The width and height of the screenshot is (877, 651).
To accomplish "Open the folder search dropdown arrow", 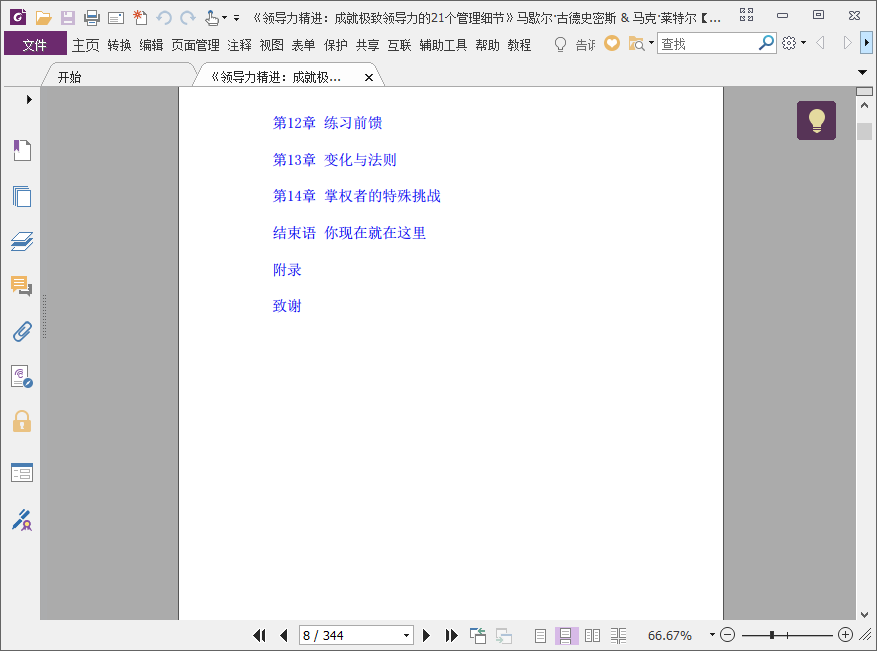I will click(x=652, y=43).
